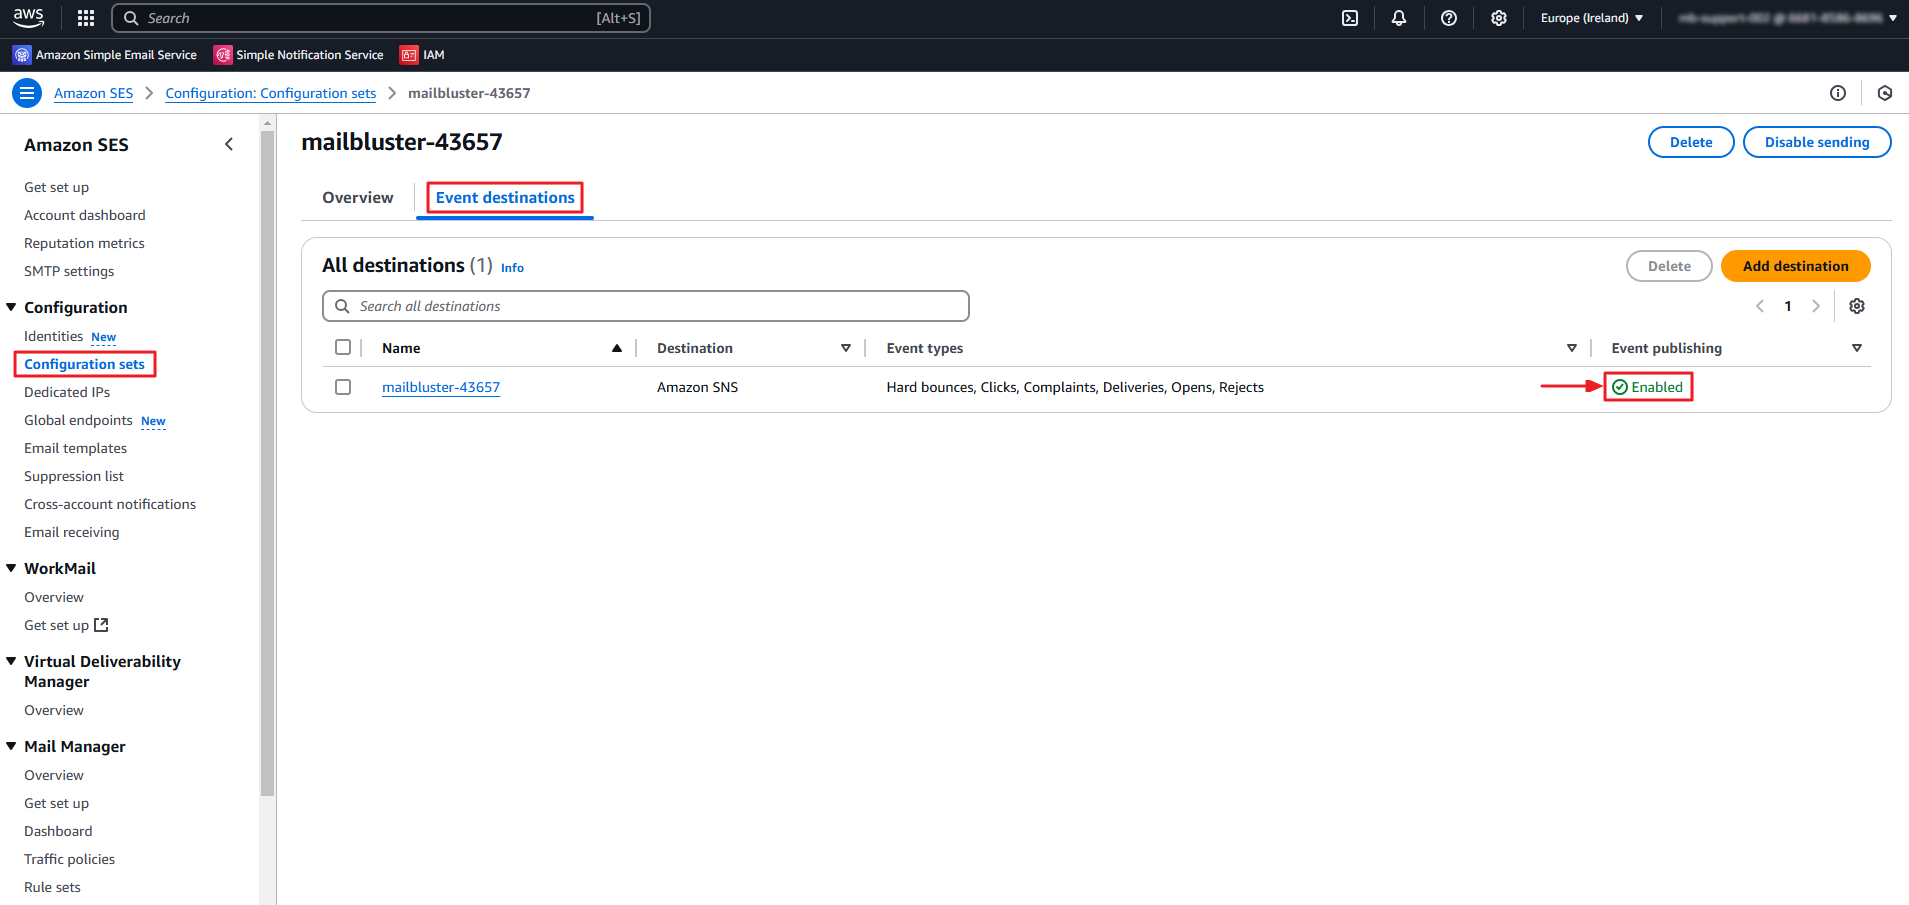Click the Add destination button
The image size is (1909, 905).
[1795, 266]
